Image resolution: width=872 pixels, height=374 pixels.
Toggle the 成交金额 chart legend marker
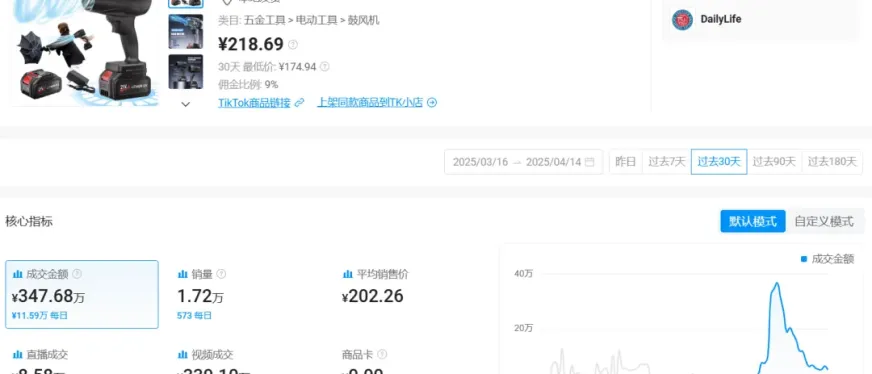[x=804, y=259]
